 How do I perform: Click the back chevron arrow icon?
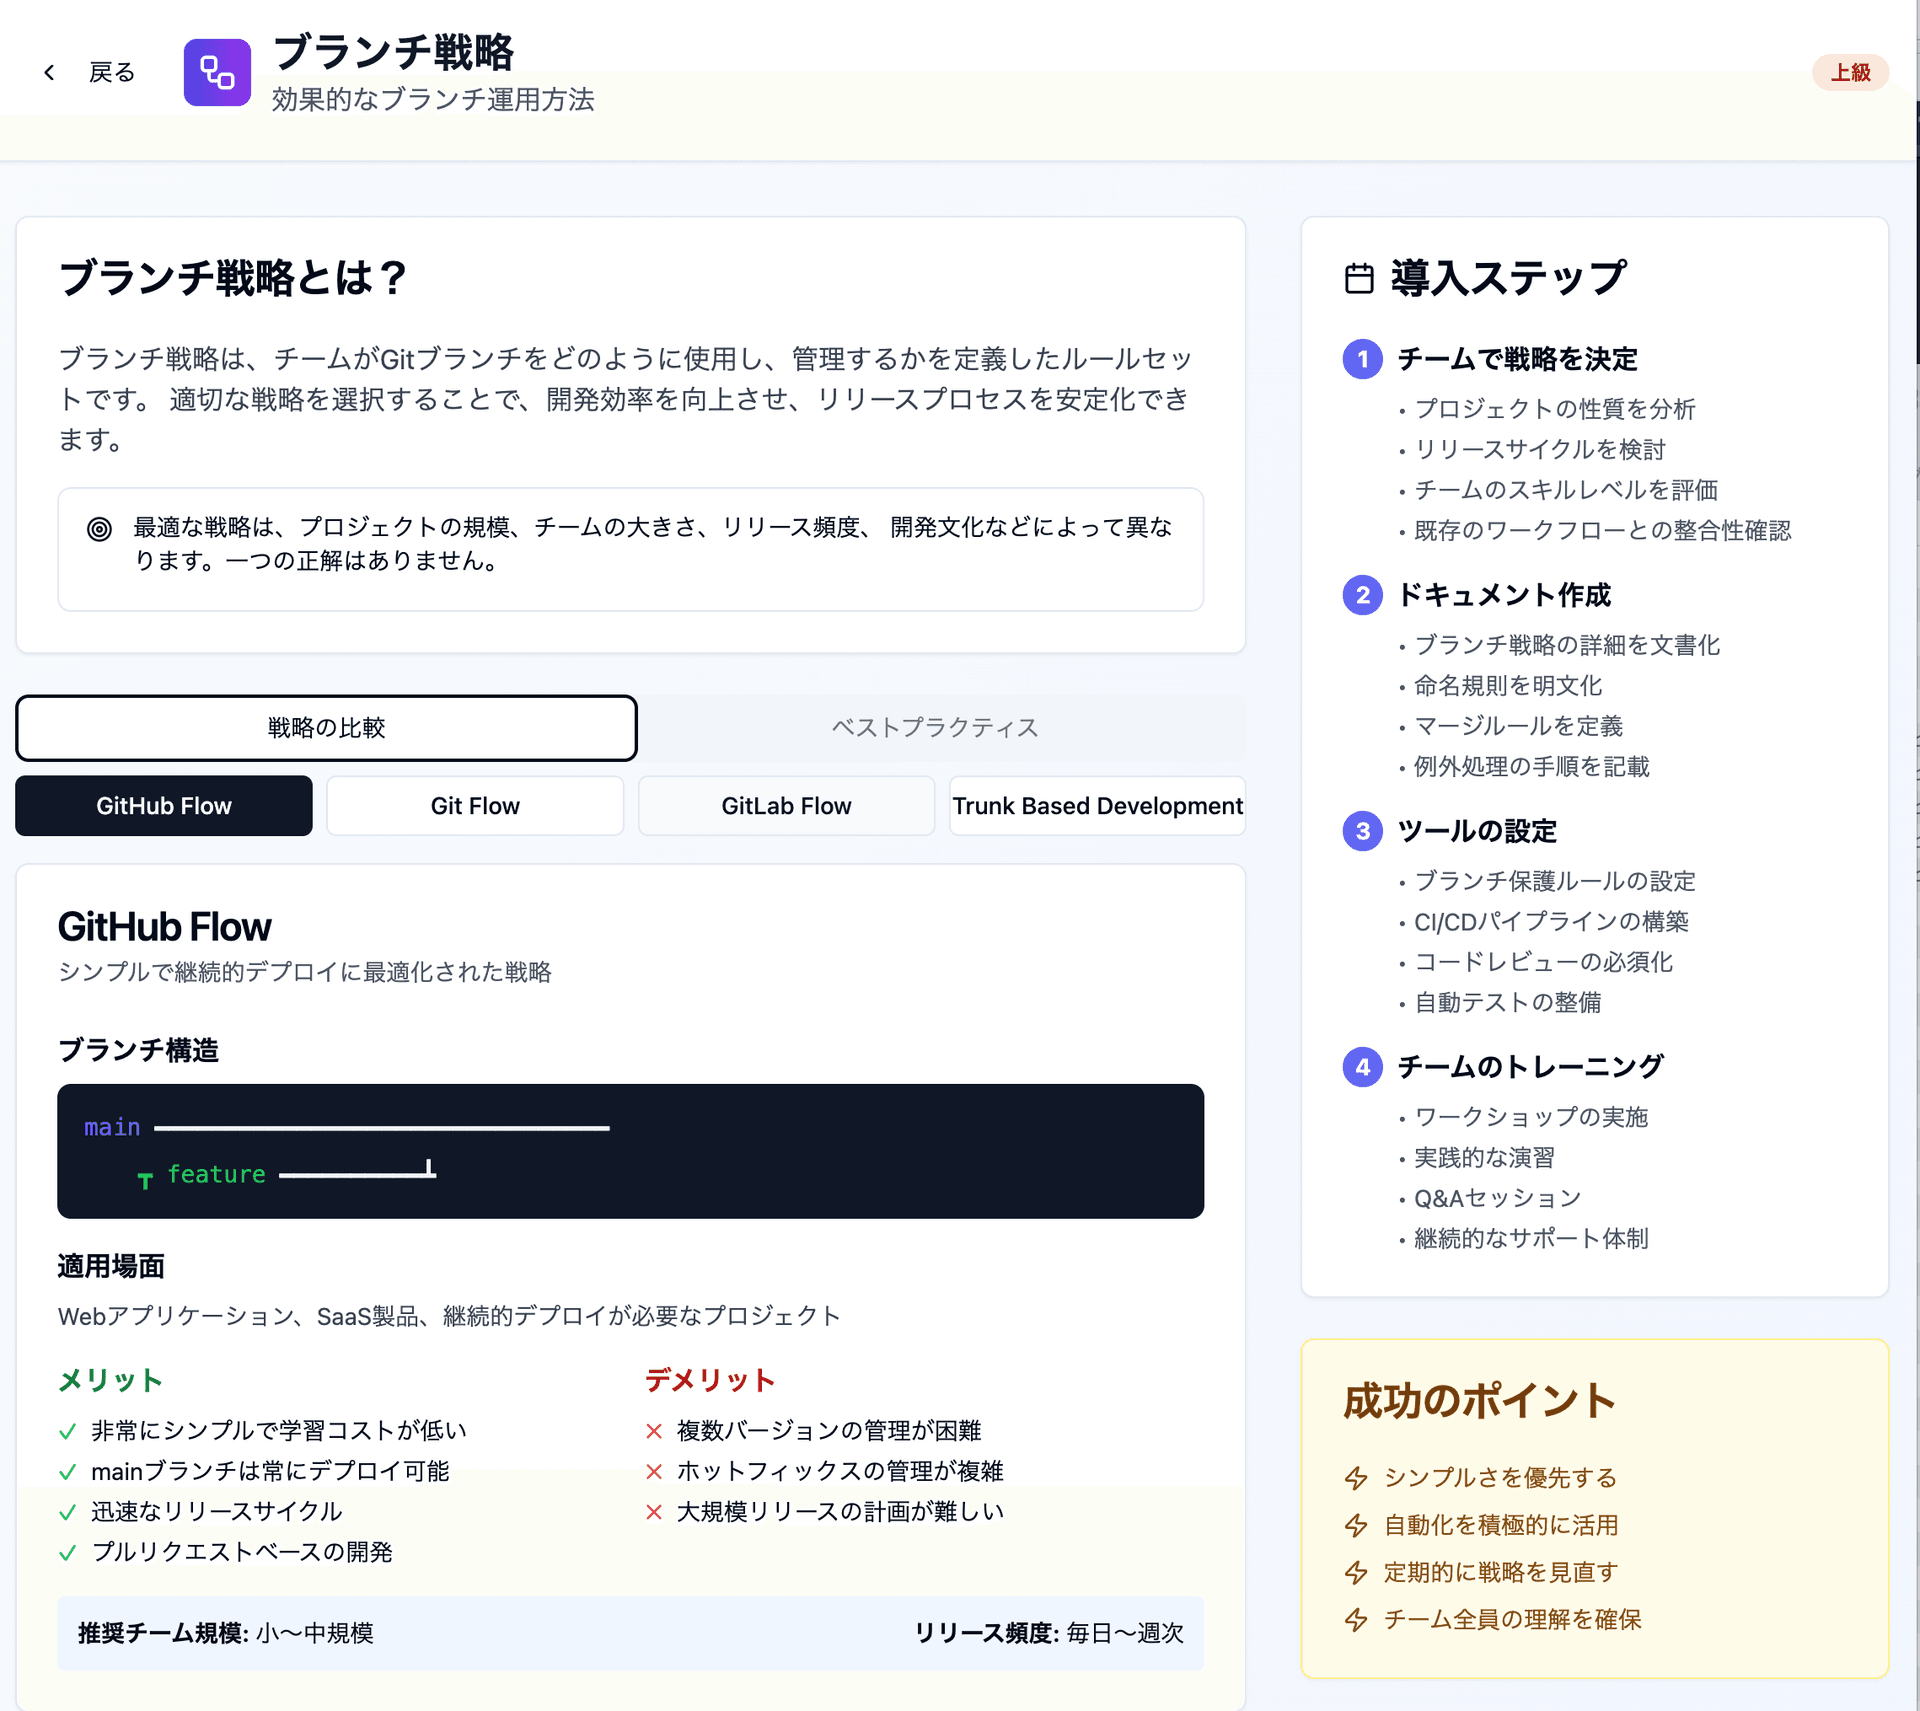49,72
